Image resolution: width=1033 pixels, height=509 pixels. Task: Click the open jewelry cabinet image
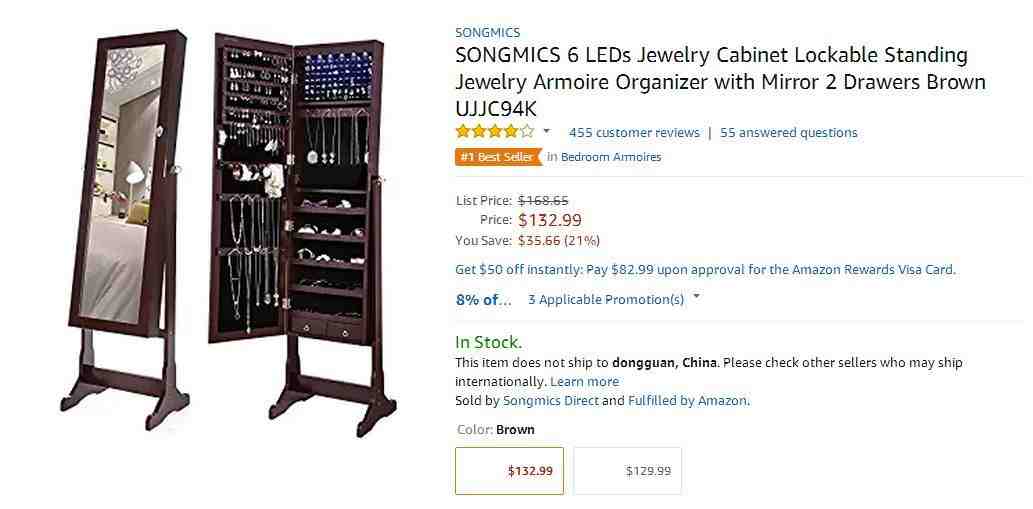[302, 234]
